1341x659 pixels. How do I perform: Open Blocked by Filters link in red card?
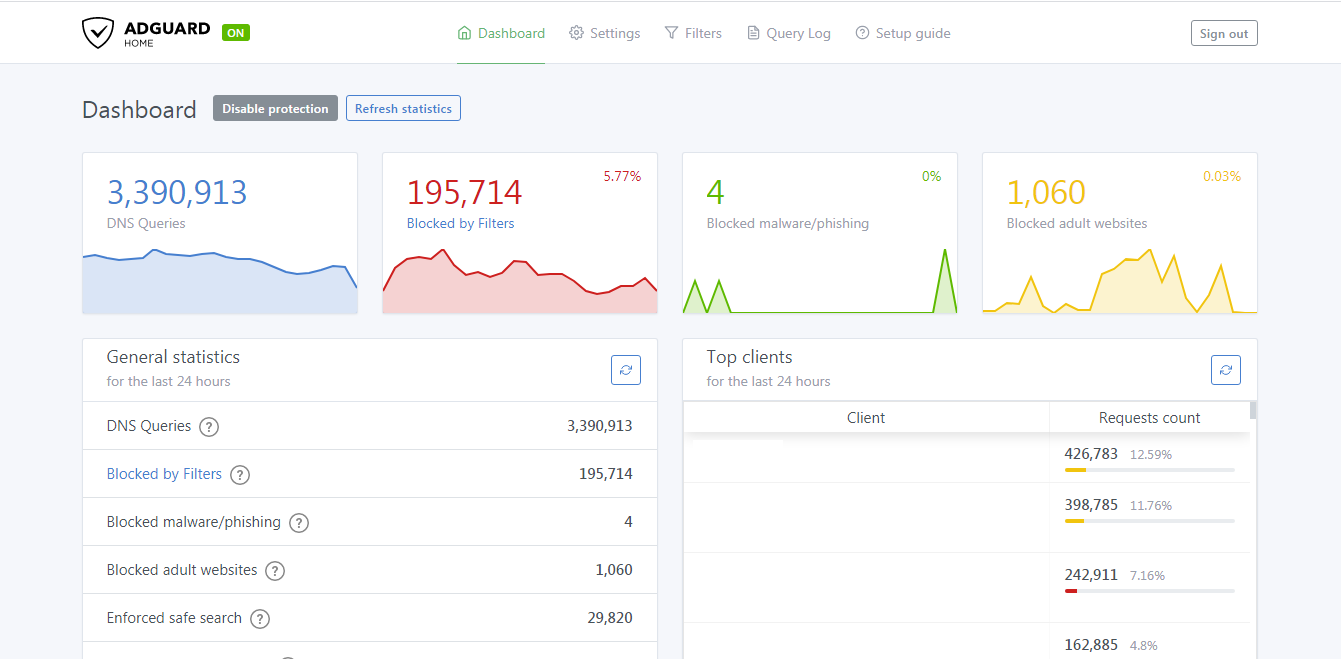(x=460, y=223)
